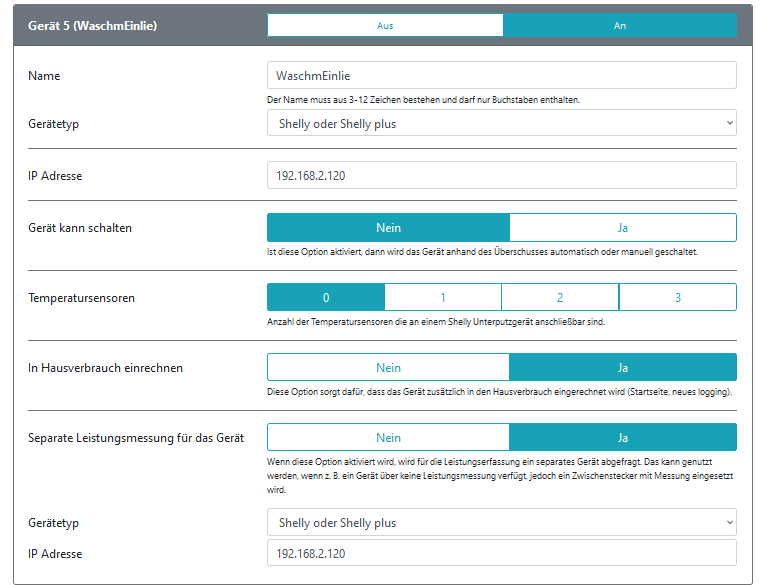This screenshot has height=585, width=765.
Task: Set In Hausverbrauch einrechnen to Nein
Action: pyautogui.click(x=388, y=367)
